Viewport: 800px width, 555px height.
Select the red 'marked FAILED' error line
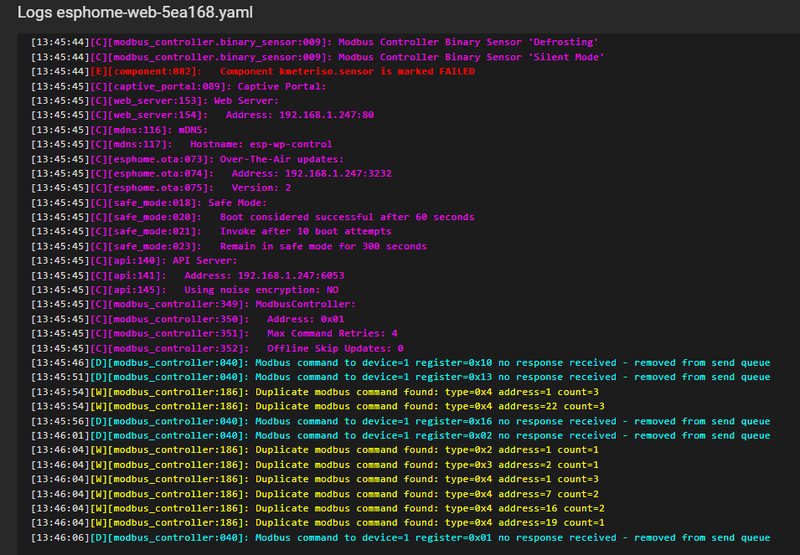tap(252, 72)
